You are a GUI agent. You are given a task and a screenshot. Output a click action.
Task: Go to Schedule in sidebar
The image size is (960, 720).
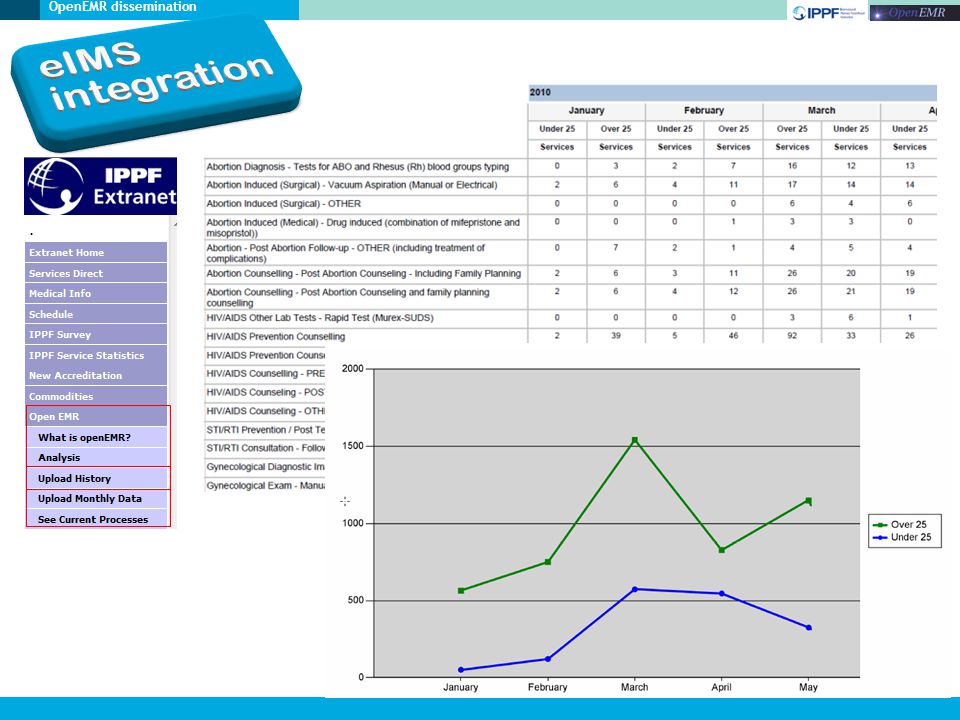point(96,314)
